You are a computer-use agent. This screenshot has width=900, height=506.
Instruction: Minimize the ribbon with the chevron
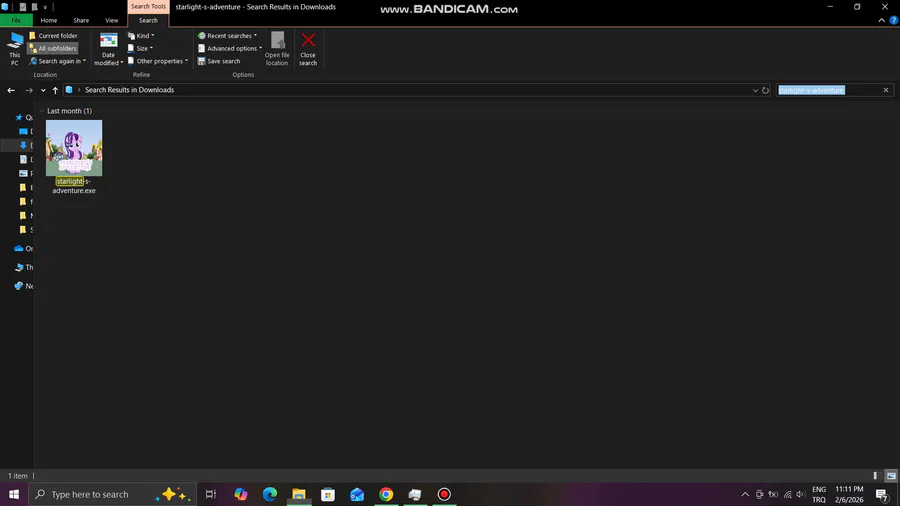[882, 20]
